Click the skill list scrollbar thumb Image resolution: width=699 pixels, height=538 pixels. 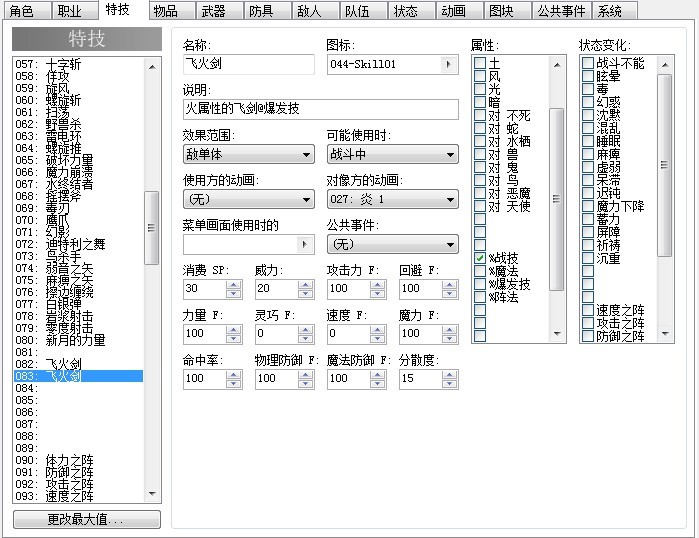click(x=152, y=228)
